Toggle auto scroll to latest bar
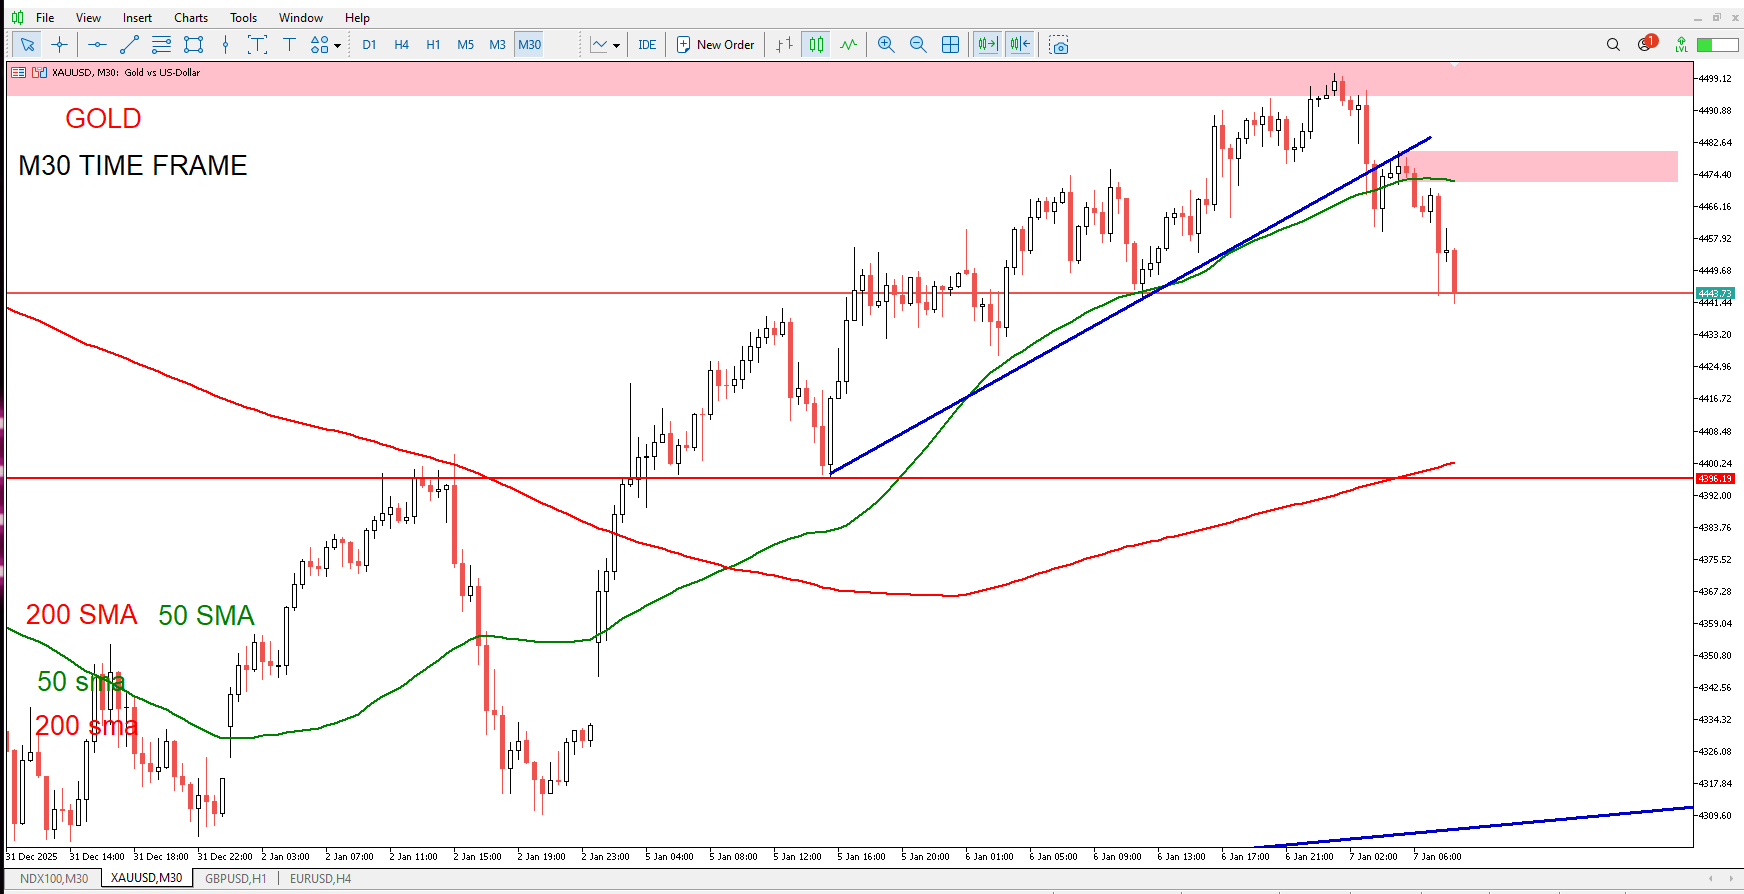1744x894 pixels. (x=988, y=44)
